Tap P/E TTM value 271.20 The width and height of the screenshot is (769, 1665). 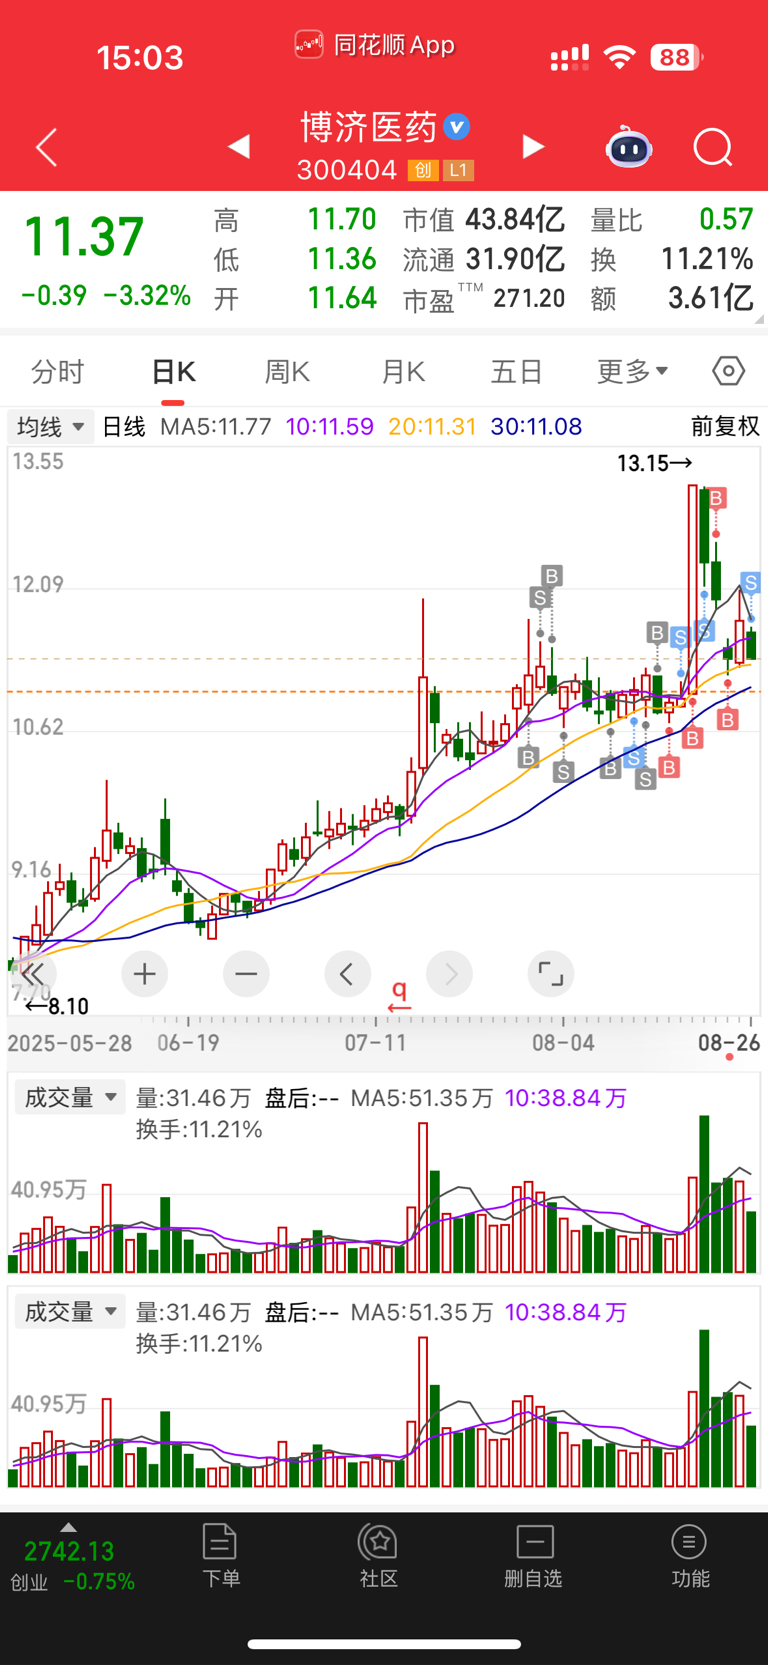pos(529,298)
